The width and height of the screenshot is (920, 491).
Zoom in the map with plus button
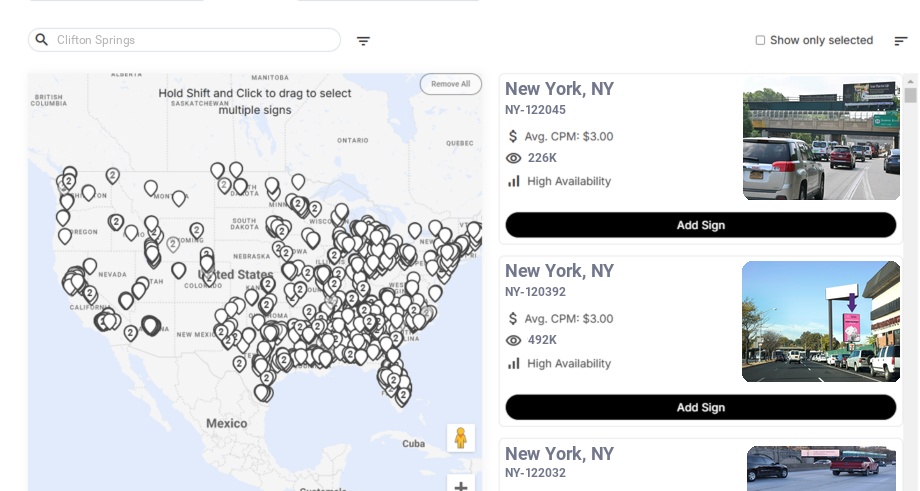[460, 486]
